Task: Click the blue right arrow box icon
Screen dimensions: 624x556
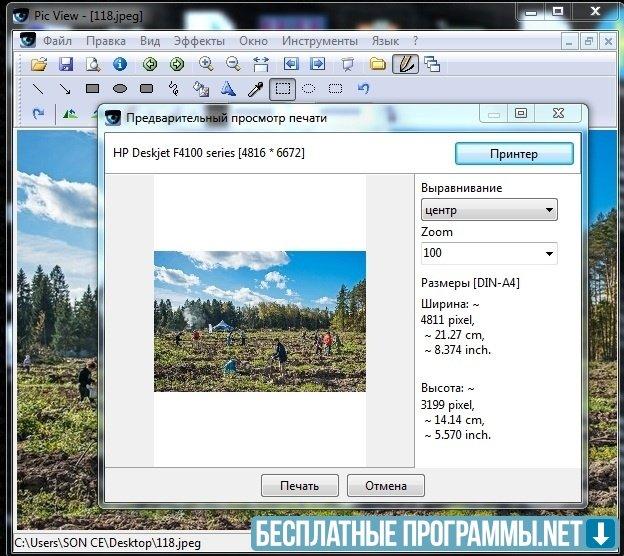Action: [x=318, y=64]
